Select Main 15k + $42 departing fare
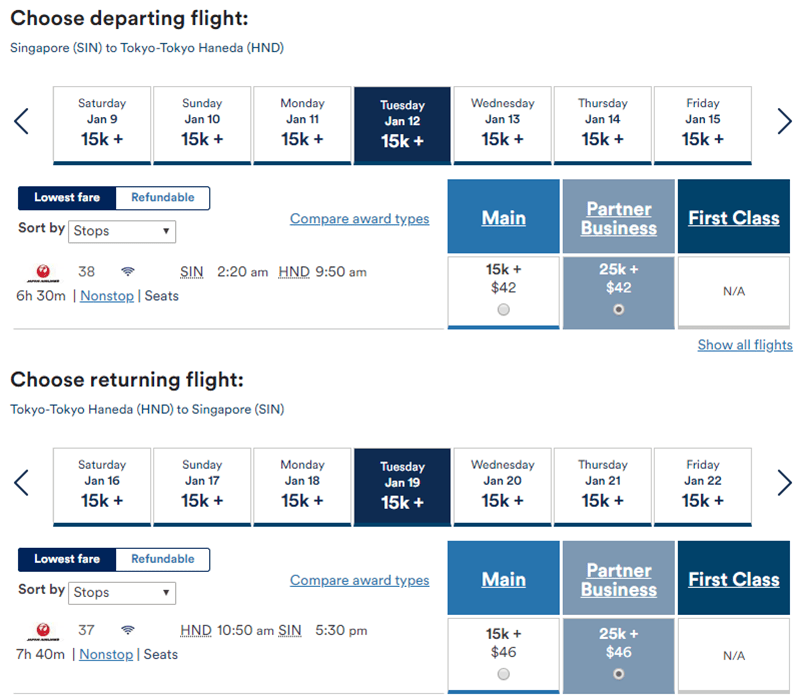 pyautogui.click(x=503, y=310)
